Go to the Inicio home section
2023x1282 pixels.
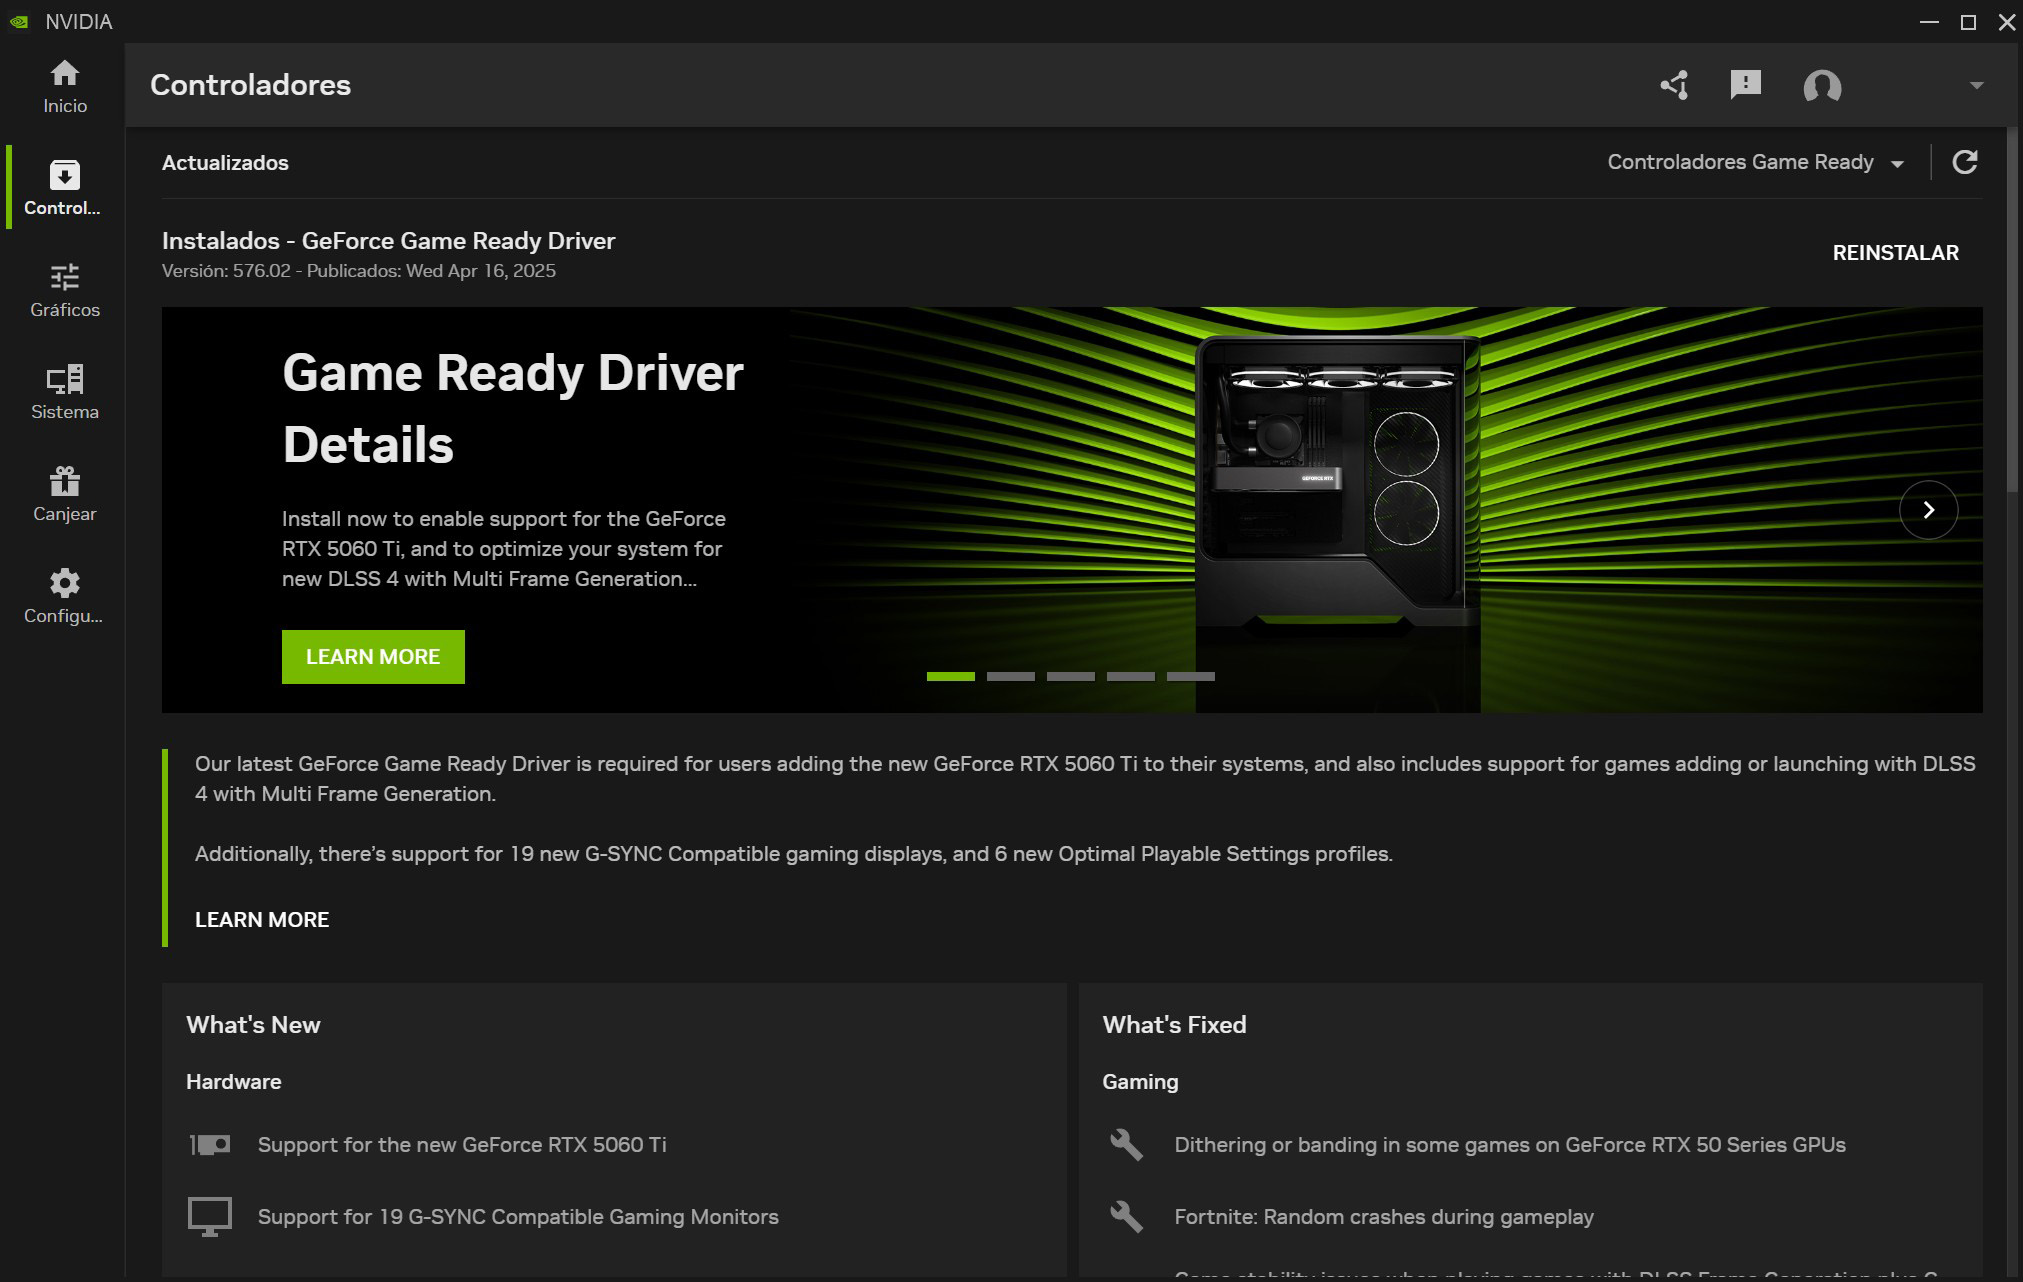64,87
